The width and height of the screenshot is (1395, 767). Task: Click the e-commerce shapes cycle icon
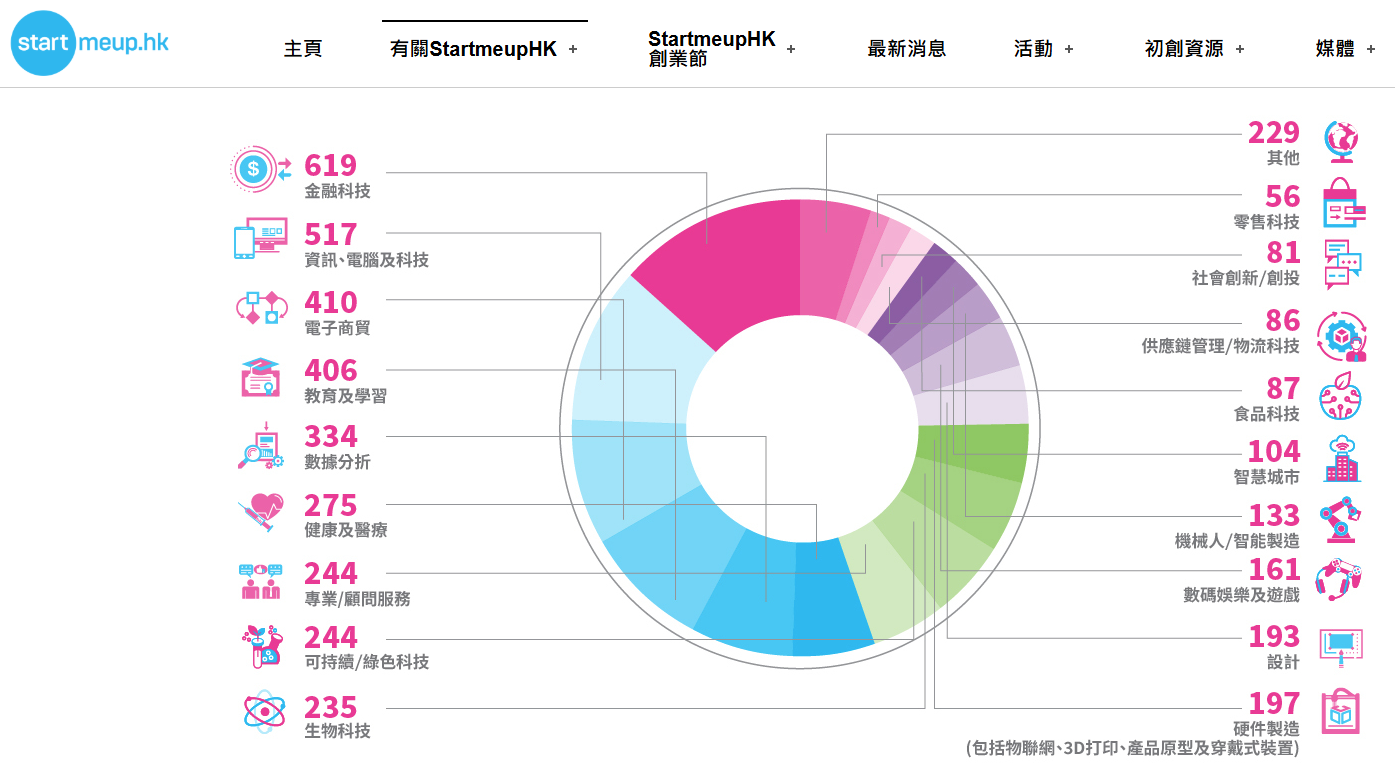(261, 307)
